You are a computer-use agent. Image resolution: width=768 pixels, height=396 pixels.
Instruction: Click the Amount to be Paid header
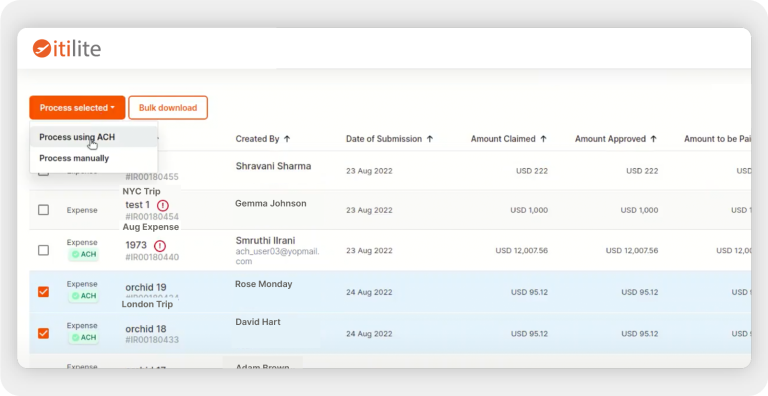(717, 139)
